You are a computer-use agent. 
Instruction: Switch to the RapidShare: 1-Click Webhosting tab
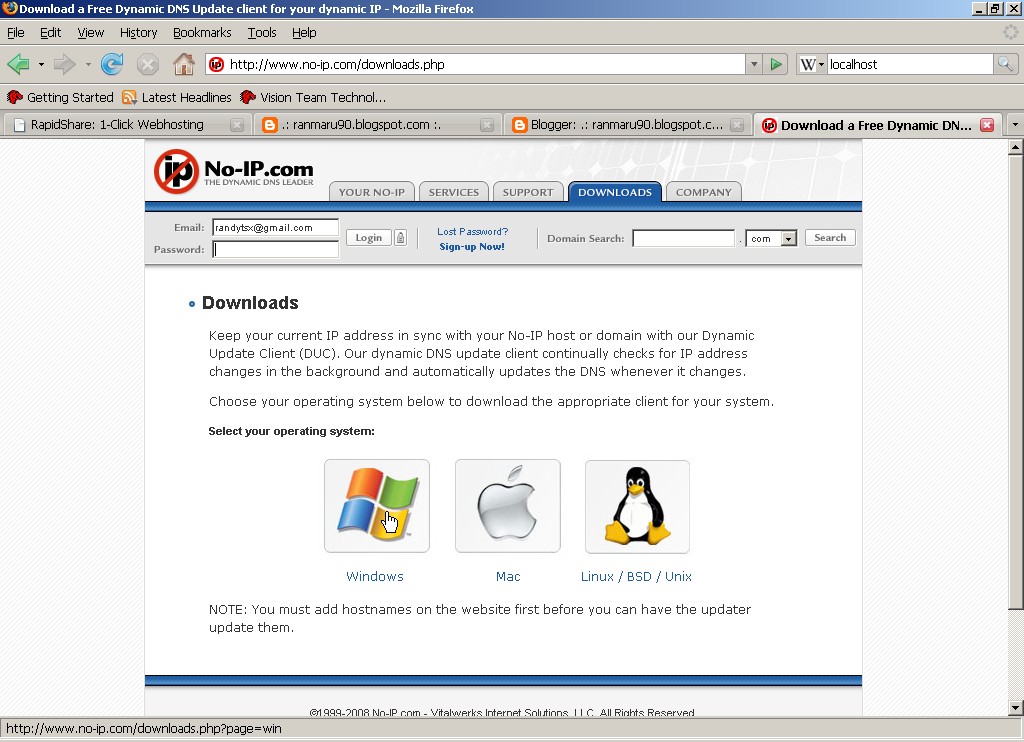point(126,125)
